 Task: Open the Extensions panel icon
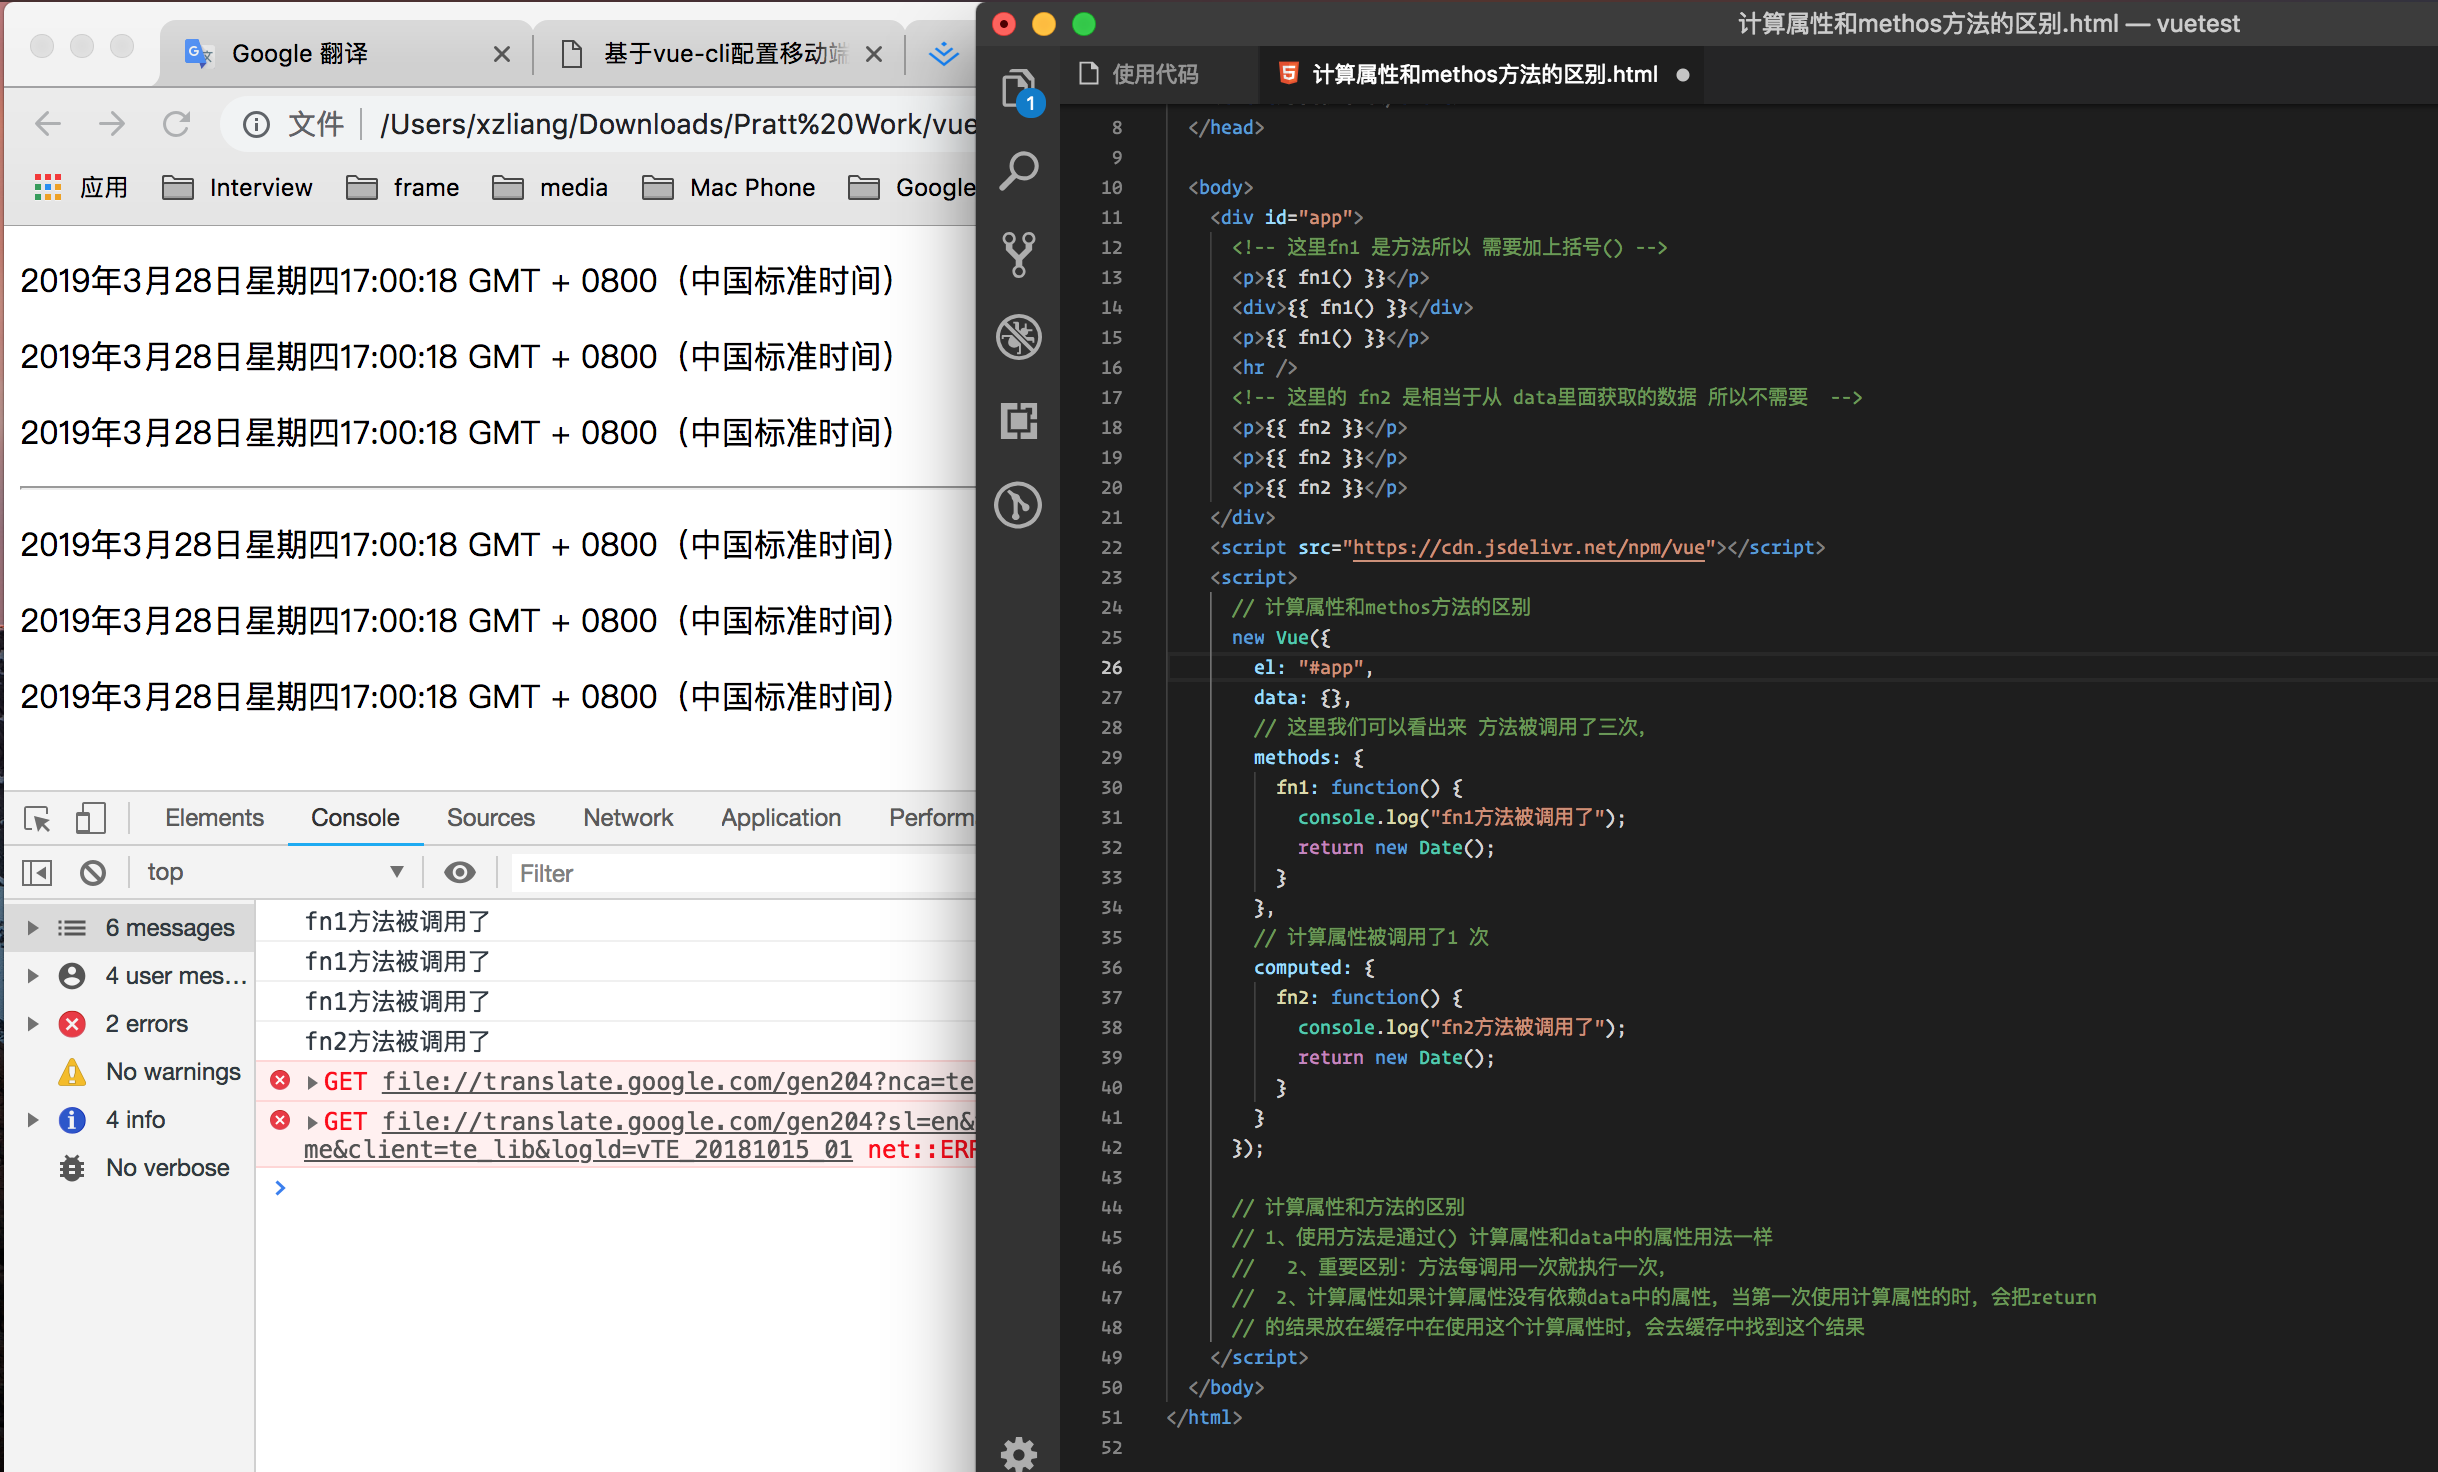(1018, 421)
